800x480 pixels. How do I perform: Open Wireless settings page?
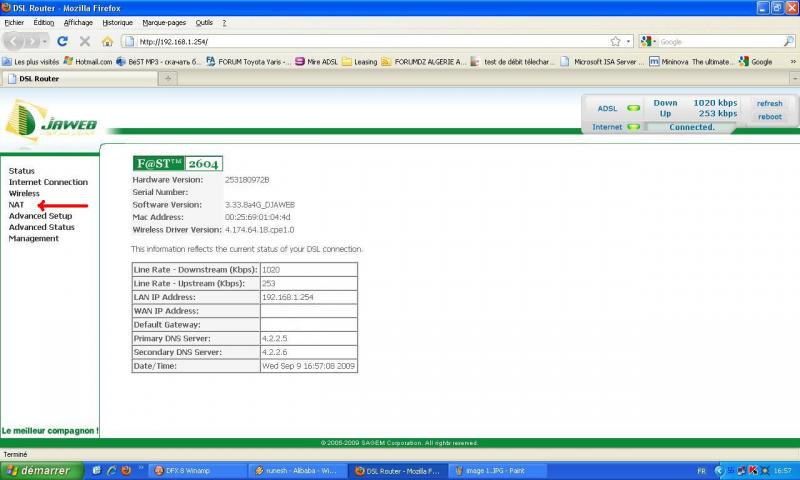[x=24, y=193]
